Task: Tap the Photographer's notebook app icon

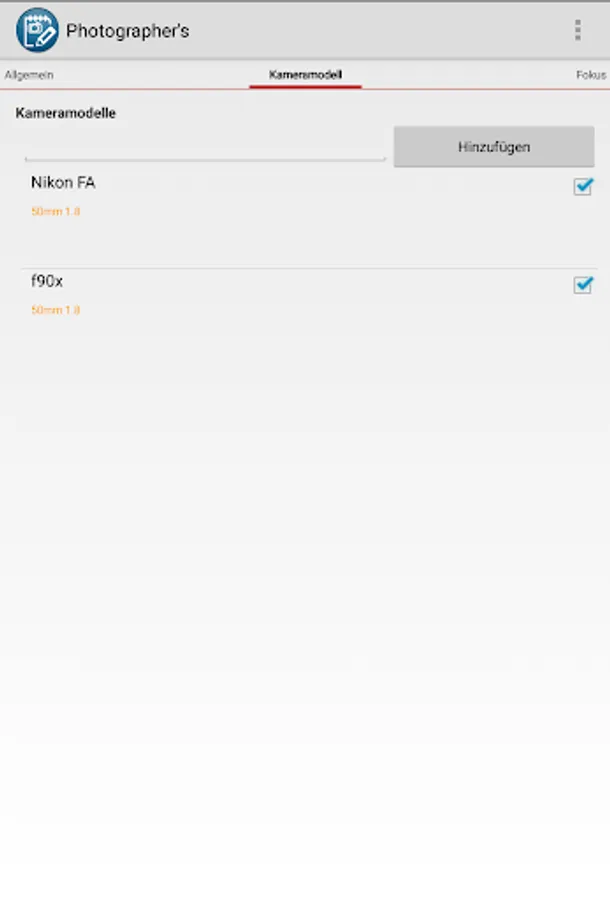Action: [37, 30]
